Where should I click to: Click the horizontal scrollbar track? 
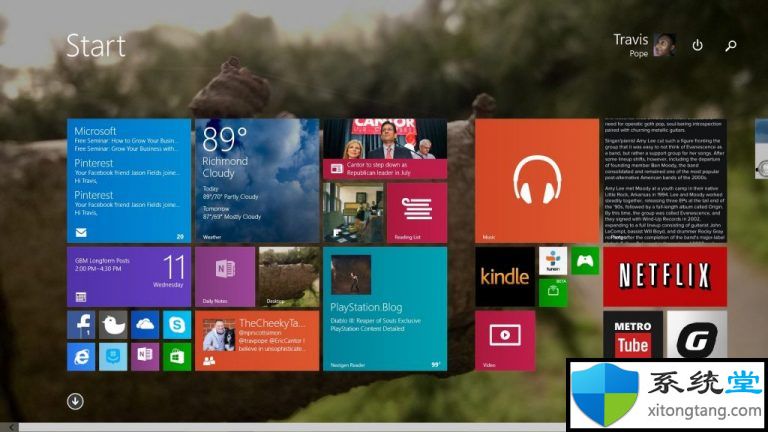click(292, 428)
